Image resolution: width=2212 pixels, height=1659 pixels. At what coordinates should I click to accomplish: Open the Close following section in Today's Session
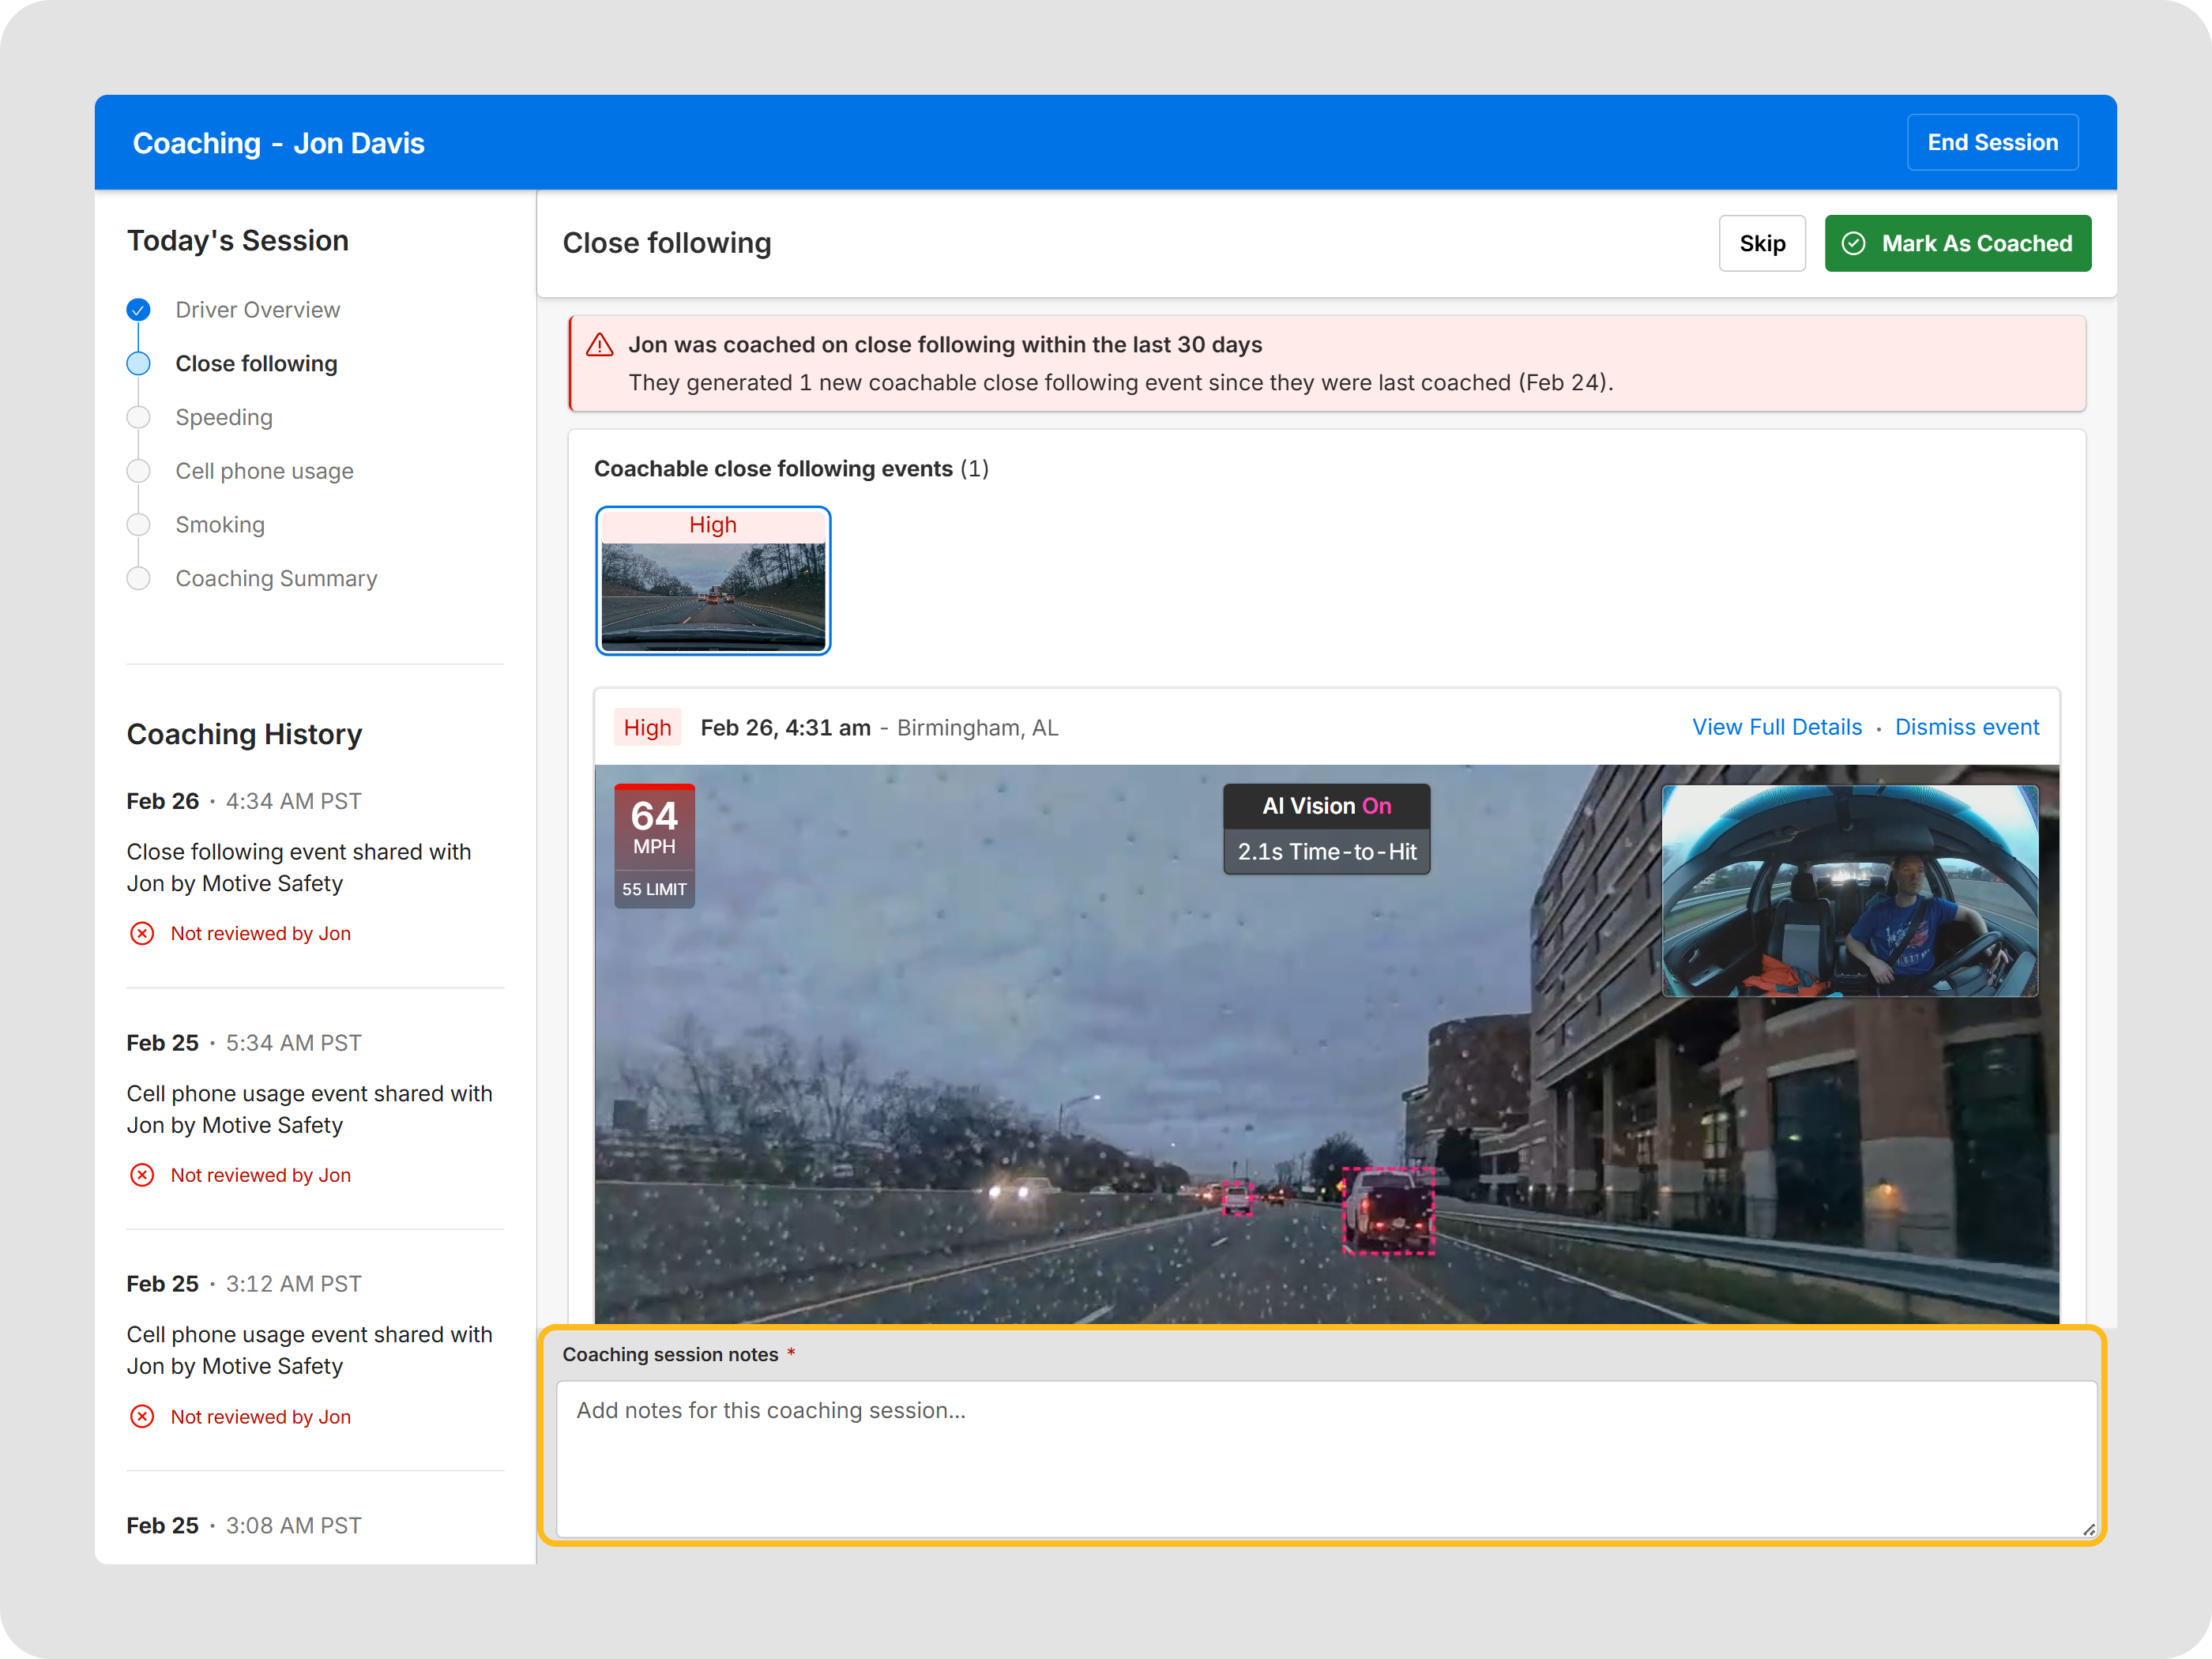pos(256,363)
